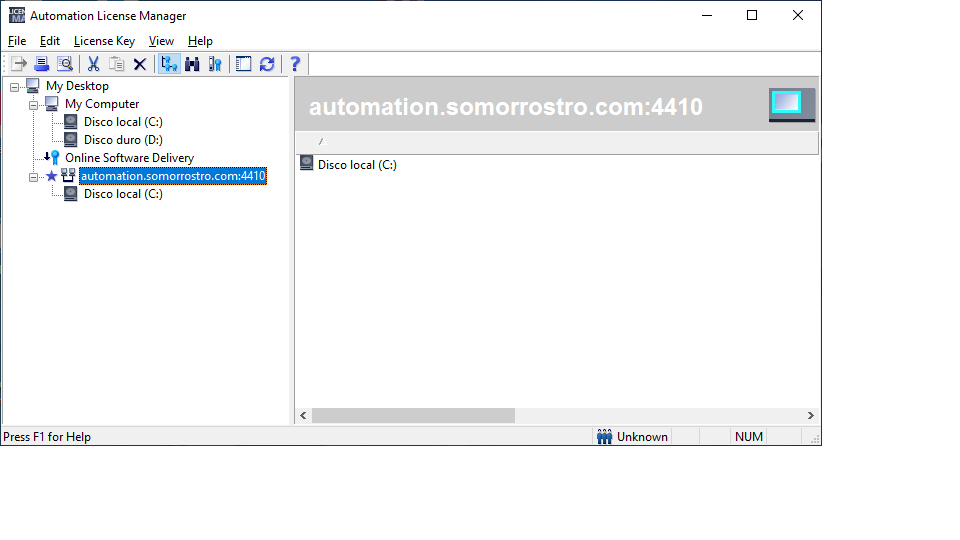Click the server with license ribbon icon
The image size is (960, 540).
215,64
